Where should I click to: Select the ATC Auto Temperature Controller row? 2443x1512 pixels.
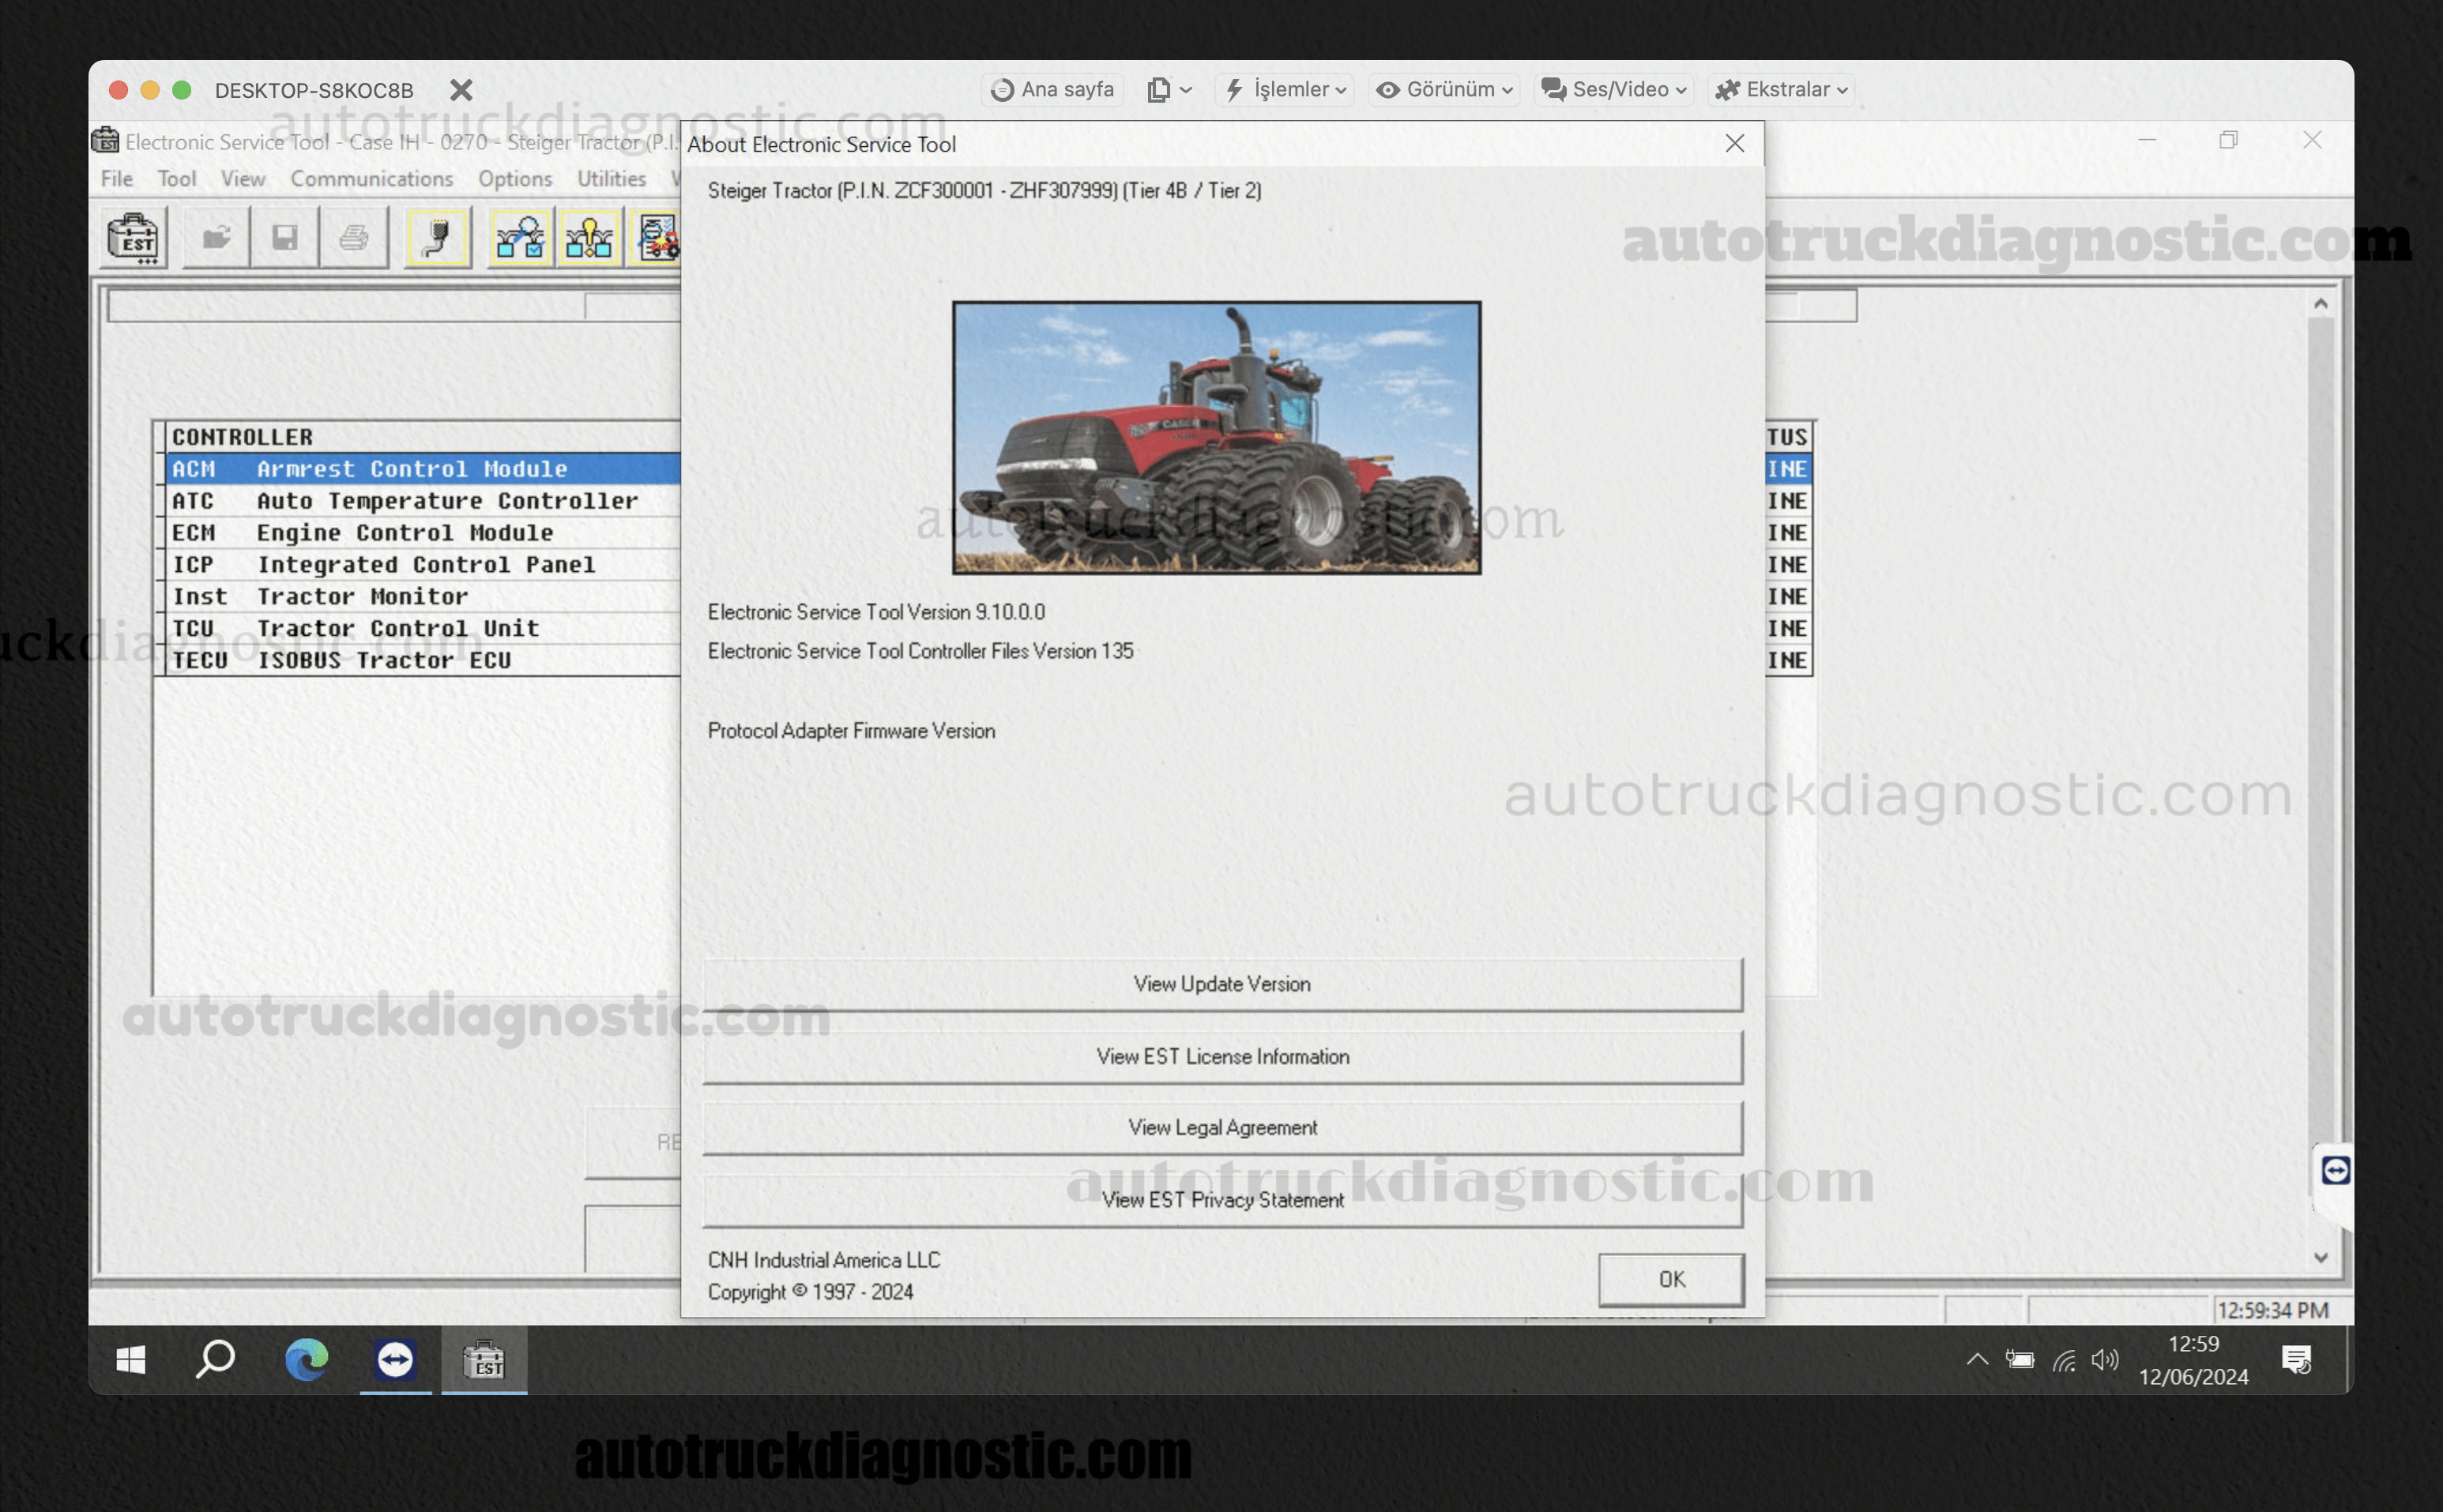[422, 501]
